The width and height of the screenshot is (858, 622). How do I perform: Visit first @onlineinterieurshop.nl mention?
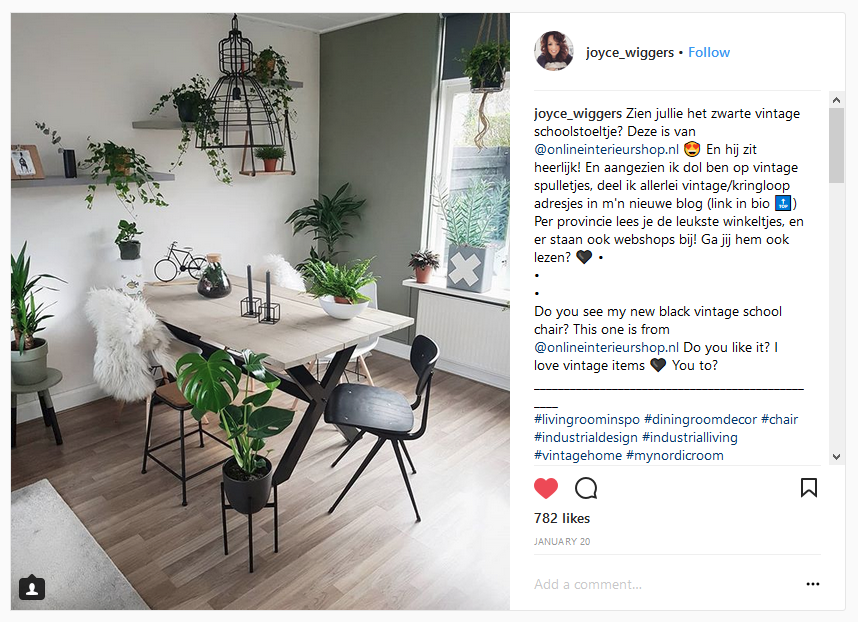tap(606, 149)
